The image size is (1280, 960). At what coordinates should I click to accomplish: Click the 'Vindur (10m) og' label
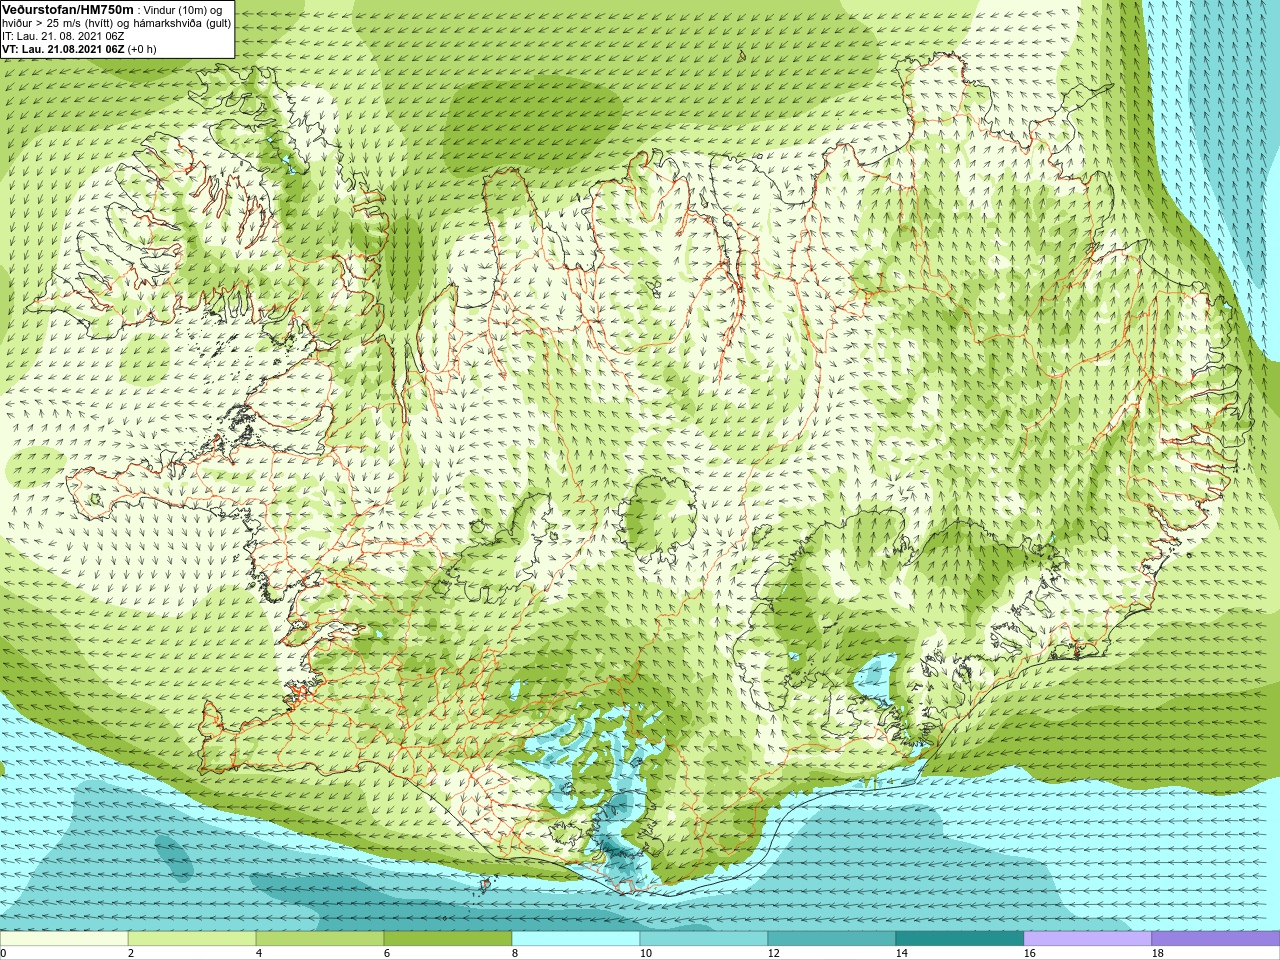click(x=183, y=10)
